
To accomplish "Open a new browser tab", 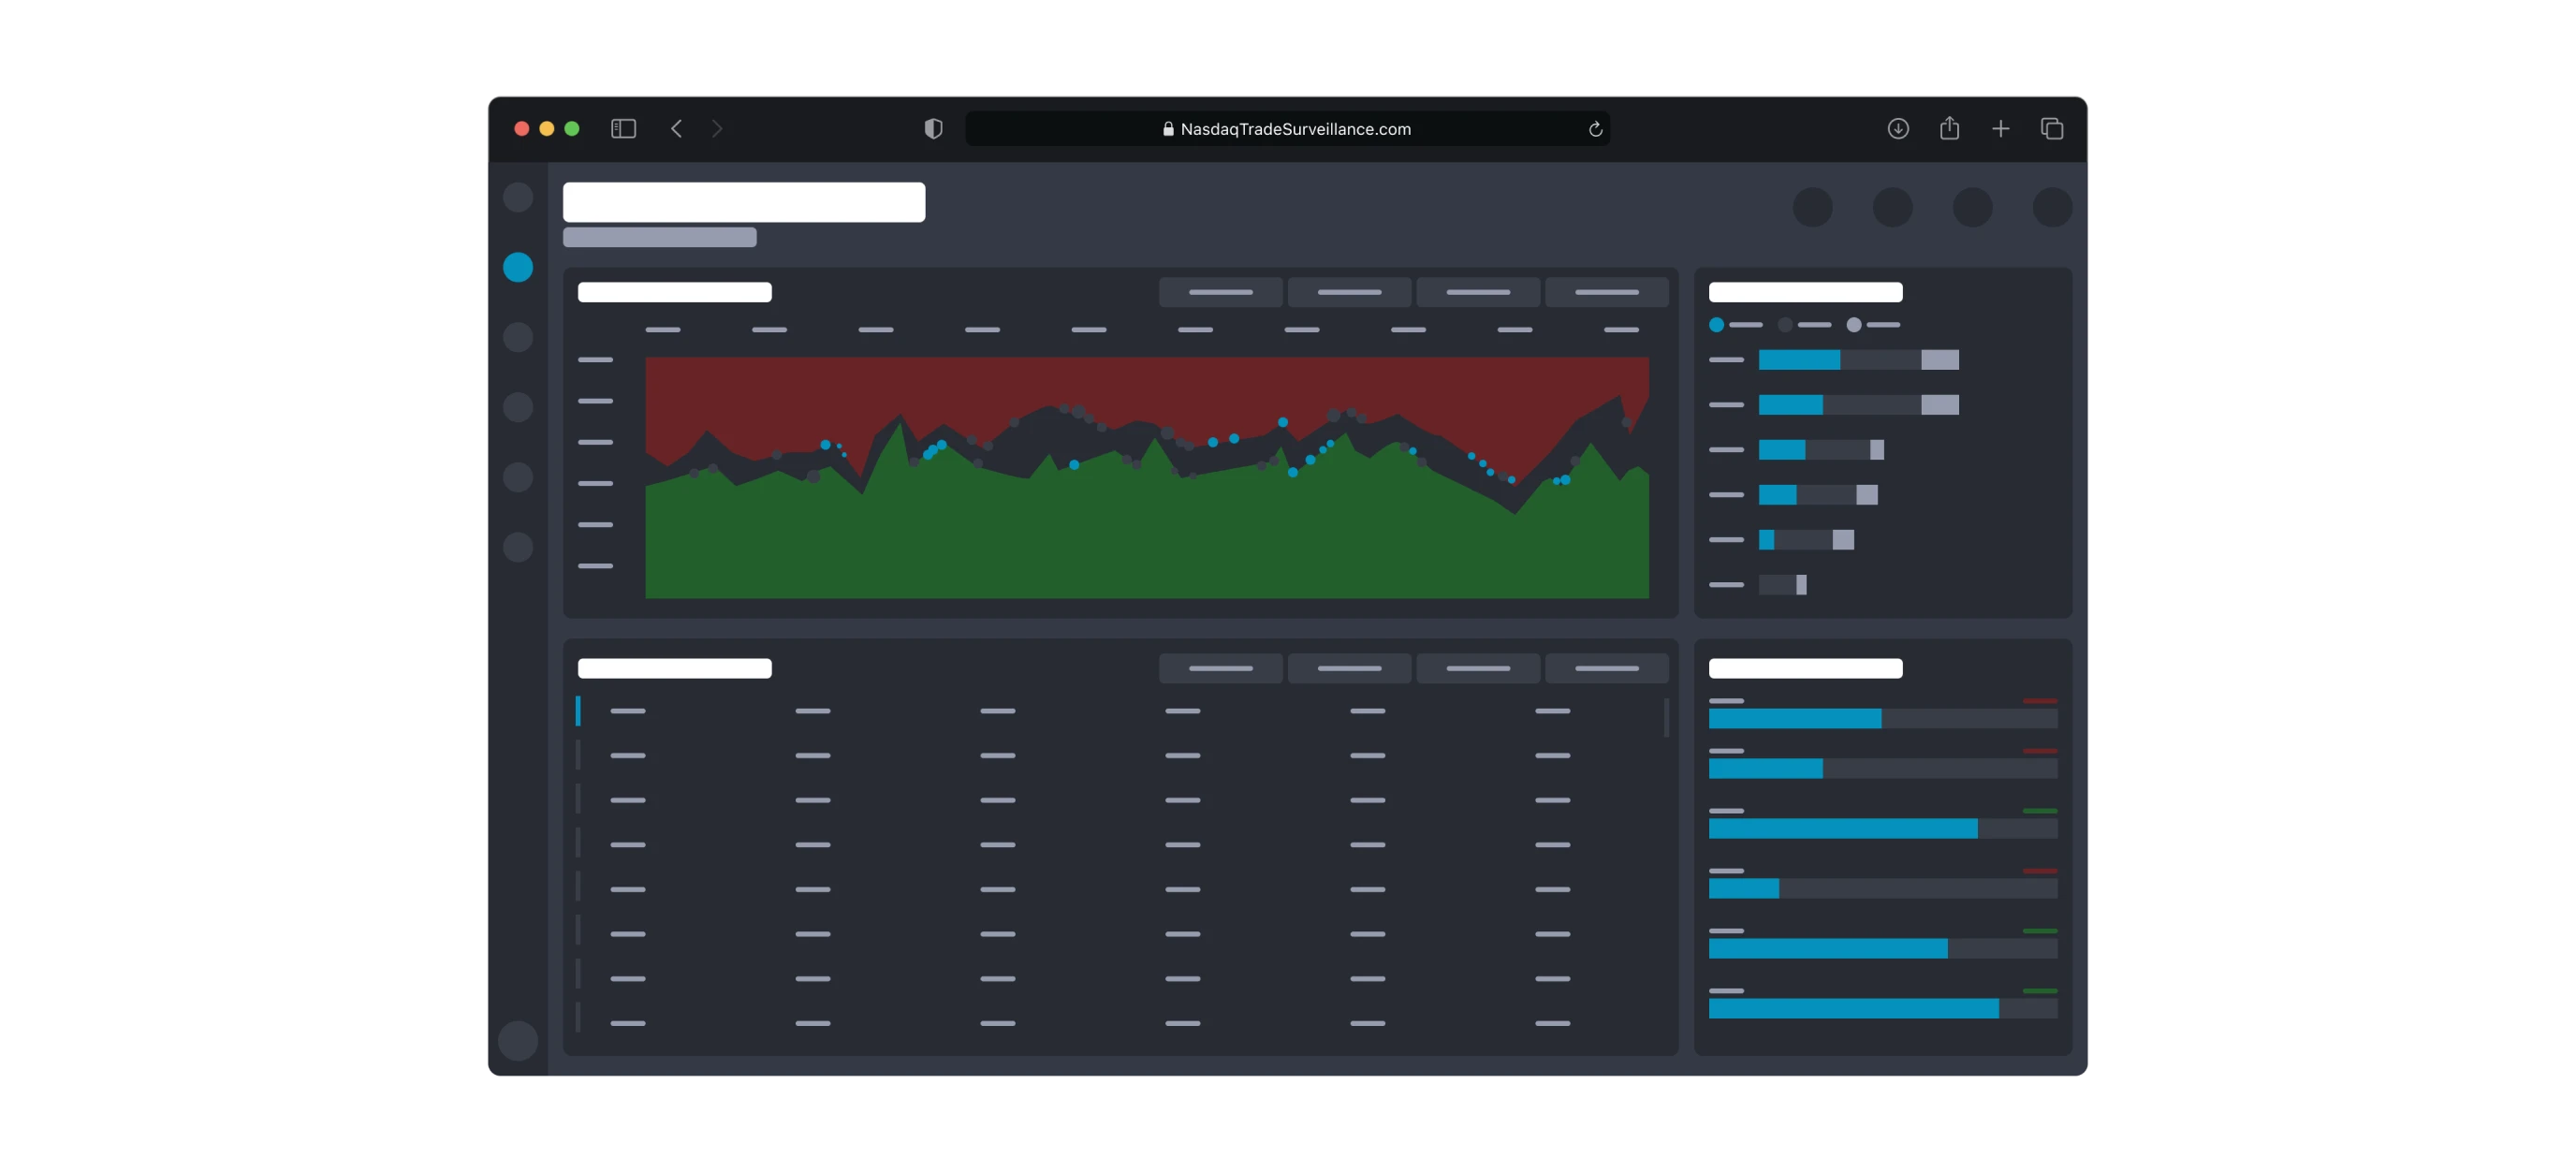I will [x=2001, y=128].
